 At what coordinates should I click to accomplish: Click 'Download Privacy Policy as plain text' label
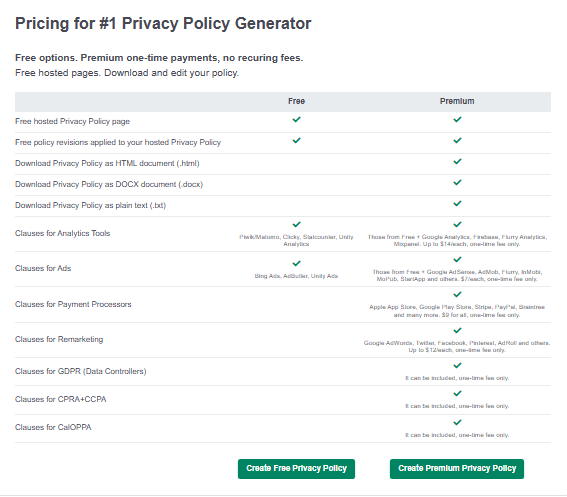point(90,205)
